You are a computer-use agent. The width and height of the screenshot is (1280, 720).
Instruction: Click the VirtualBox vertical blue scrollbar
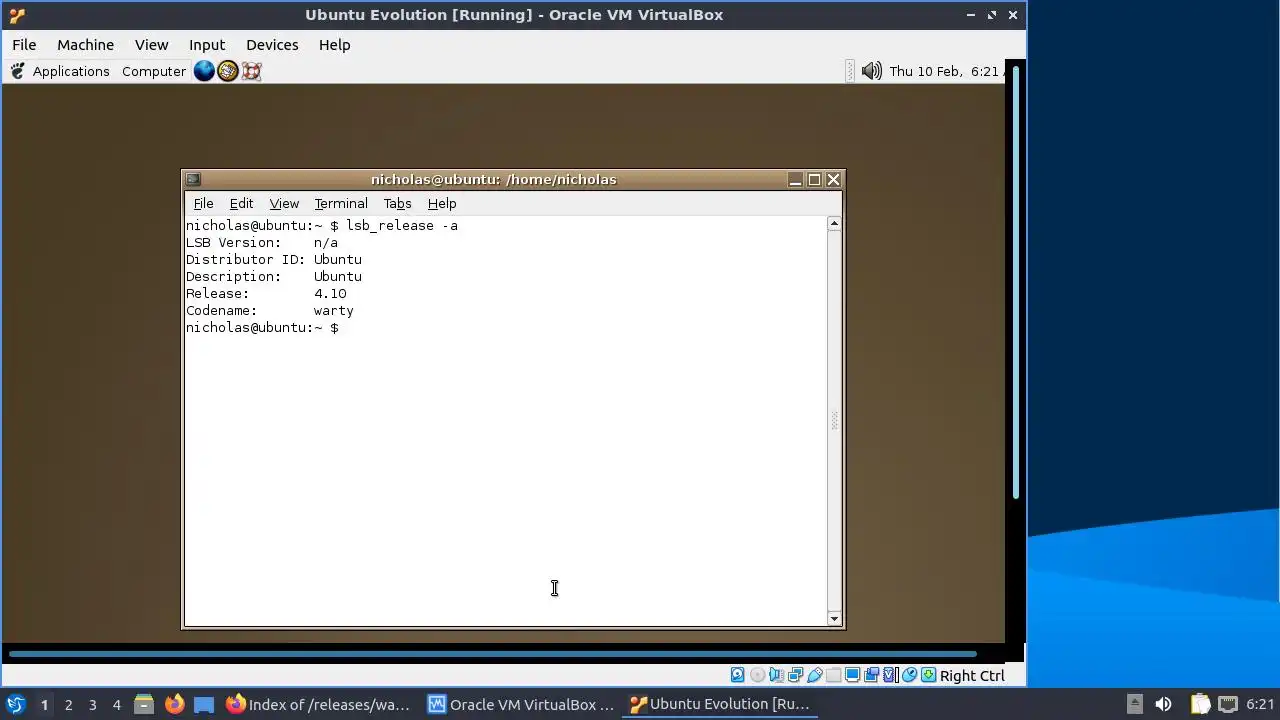1016,283
